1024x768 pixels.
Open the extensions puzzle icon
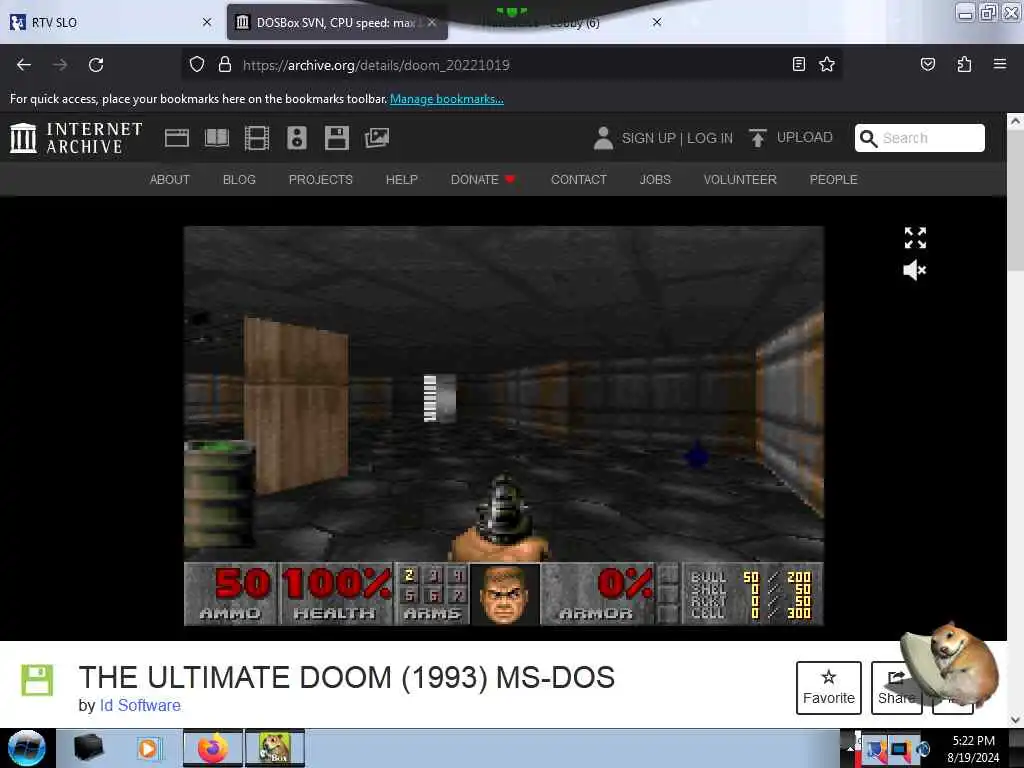coord(964,64)
